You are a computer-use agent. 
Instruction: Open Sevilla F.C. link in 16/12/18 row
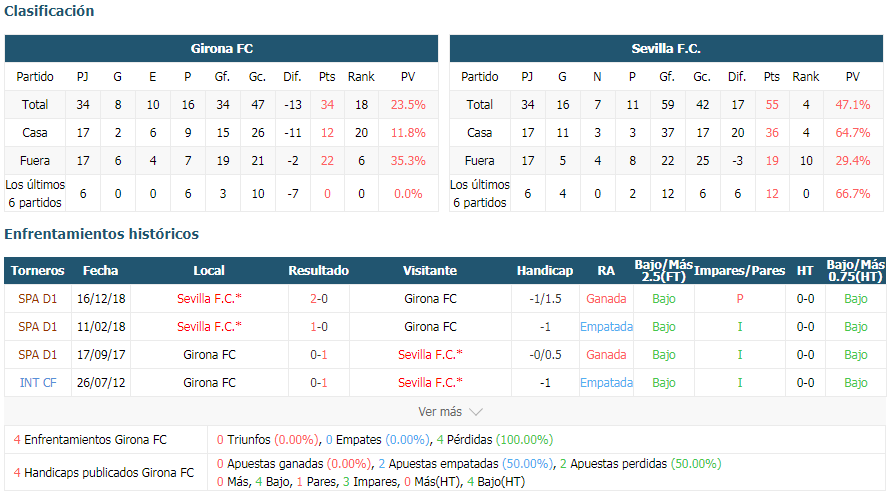[x=209, y=299]
